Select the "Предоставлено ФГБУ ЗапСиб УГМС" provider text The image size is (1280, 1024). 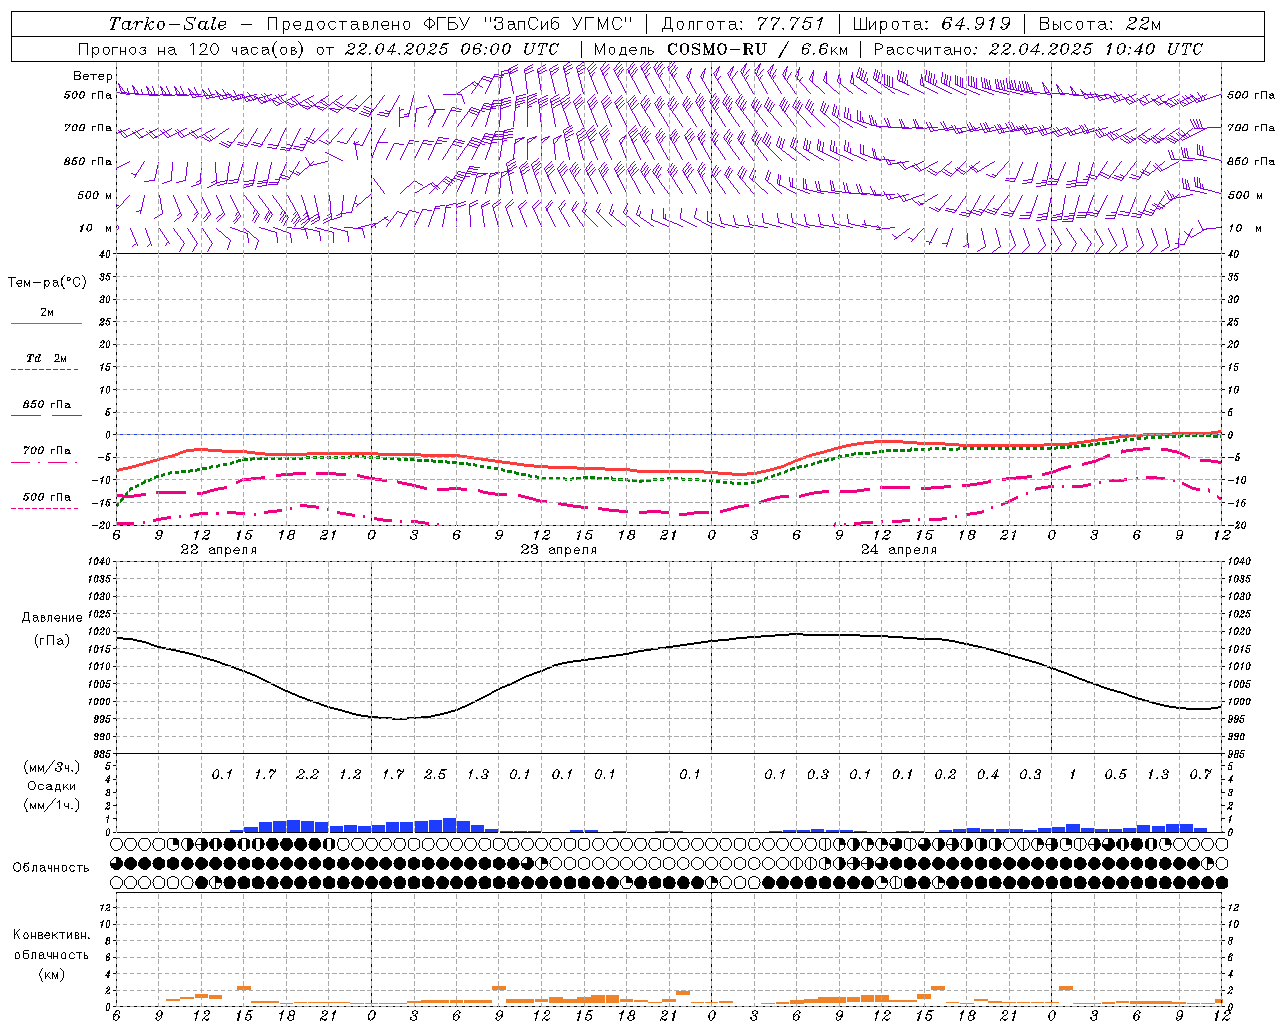click(x=450, y=24)
